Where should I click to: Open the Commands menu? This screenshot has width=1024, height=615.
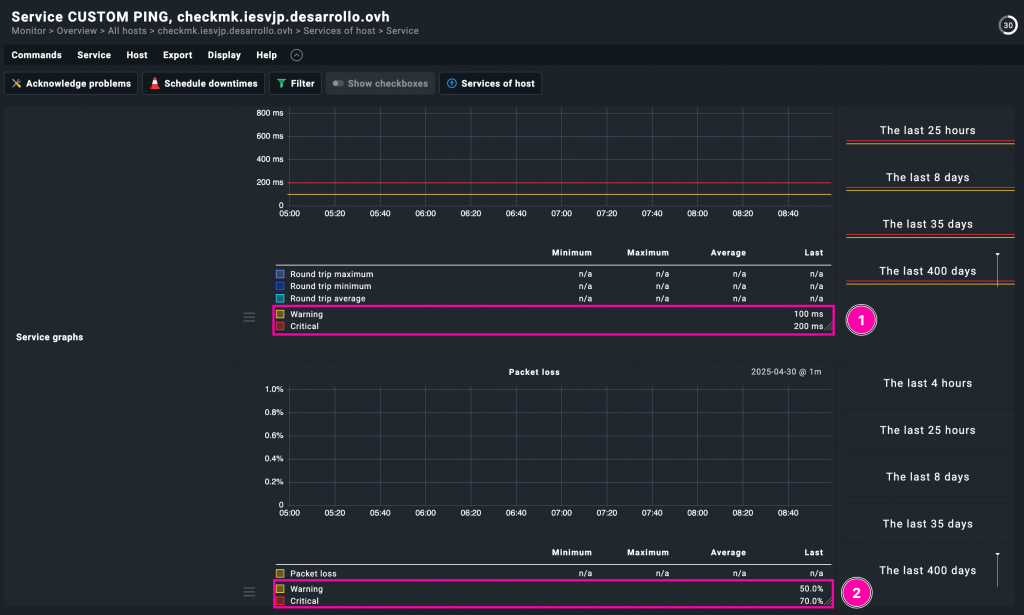[36, 55]
